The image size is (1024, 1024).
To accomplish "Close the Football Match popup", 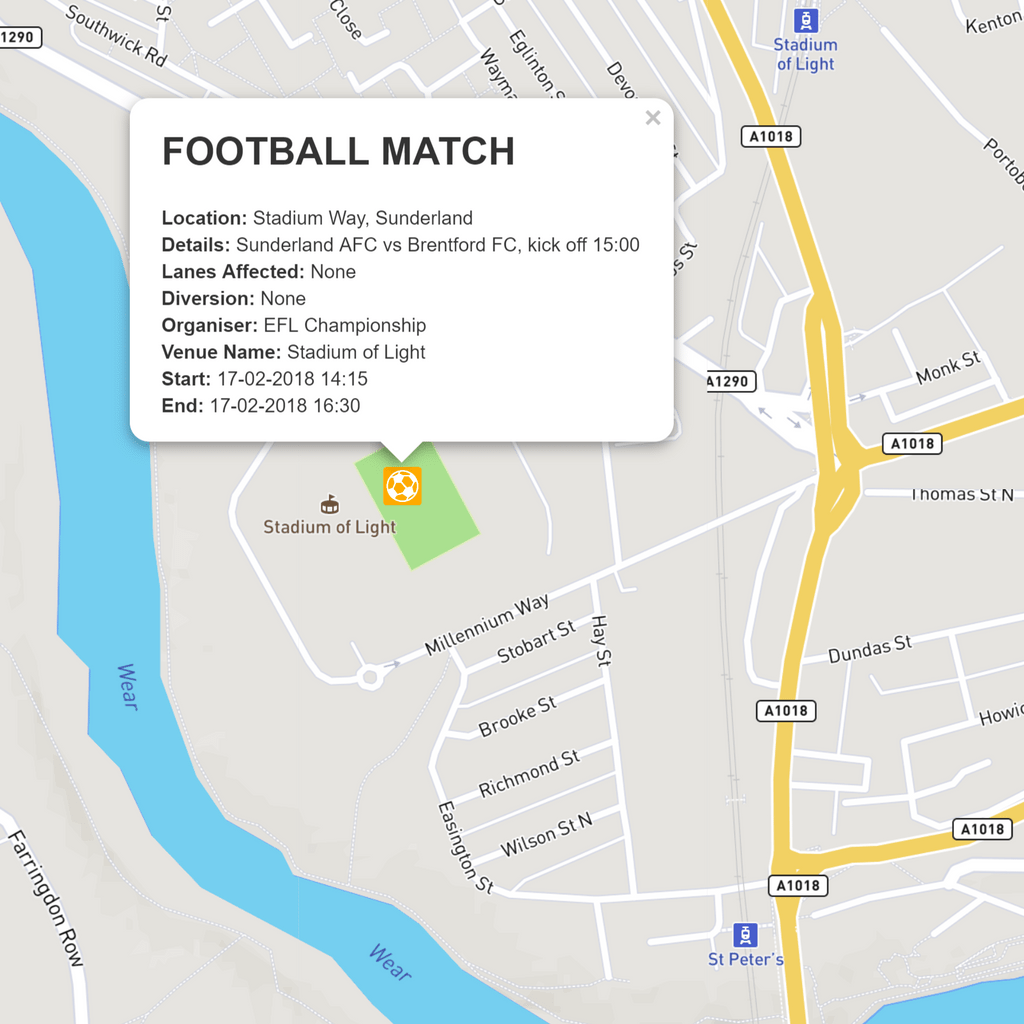I will [x=652, y=118].
